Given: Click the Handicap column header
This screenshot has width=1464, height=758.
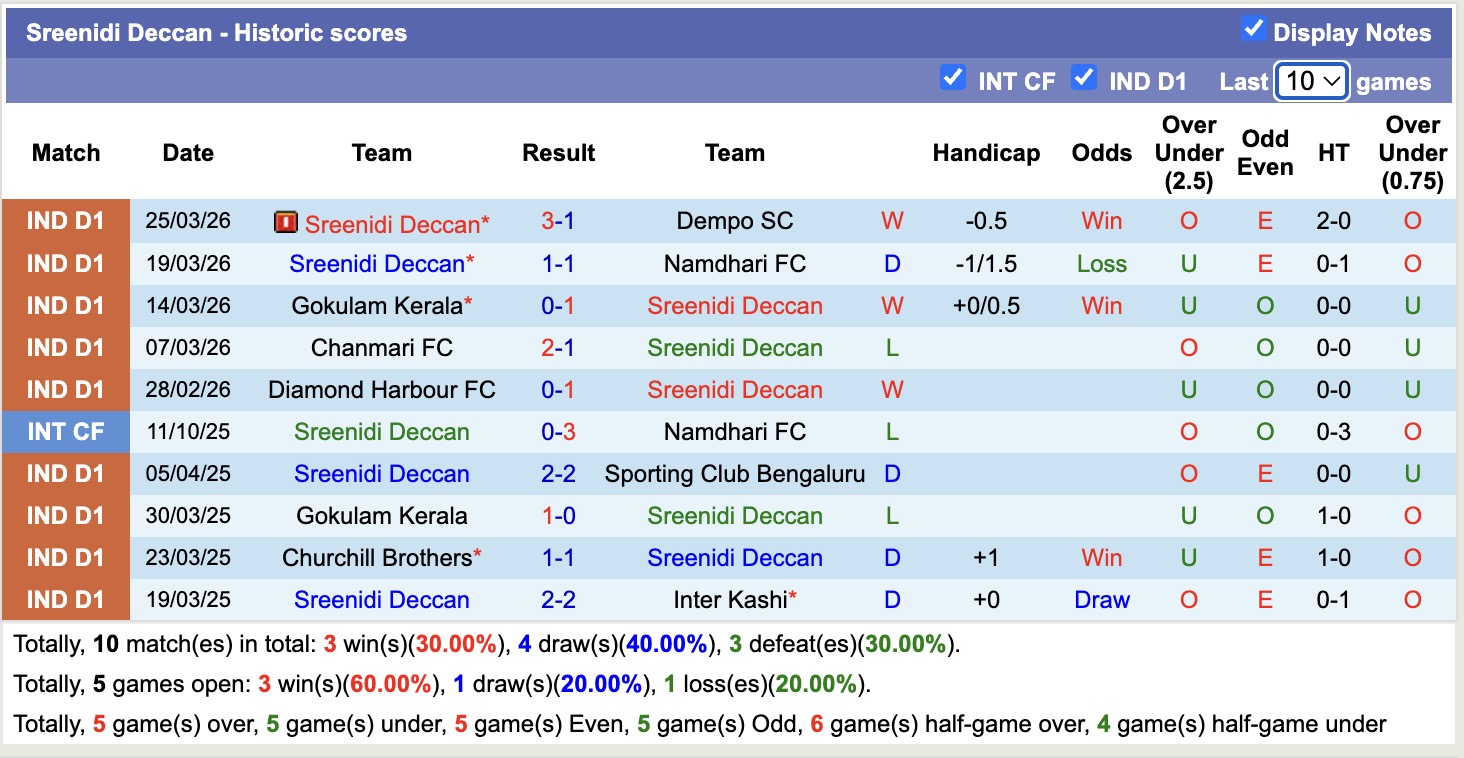Looking at the screenshot, I should (x=985, y=153).
